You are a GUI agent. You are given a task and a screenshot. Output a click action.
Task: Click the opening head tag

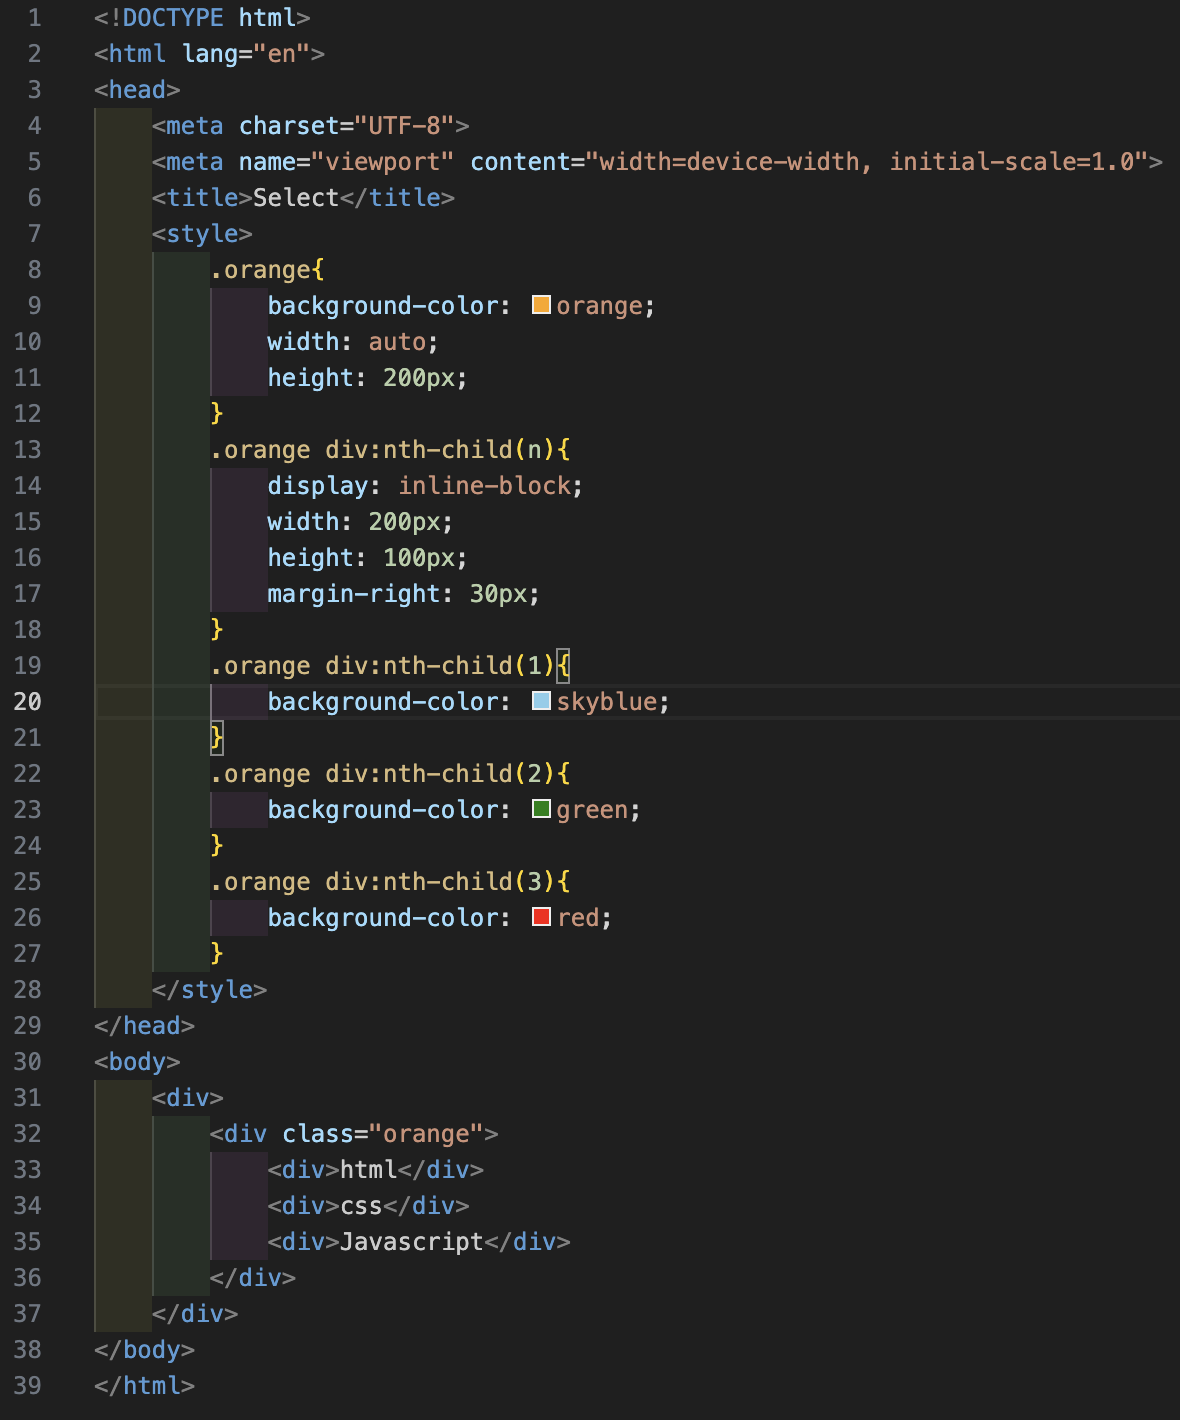137,90
